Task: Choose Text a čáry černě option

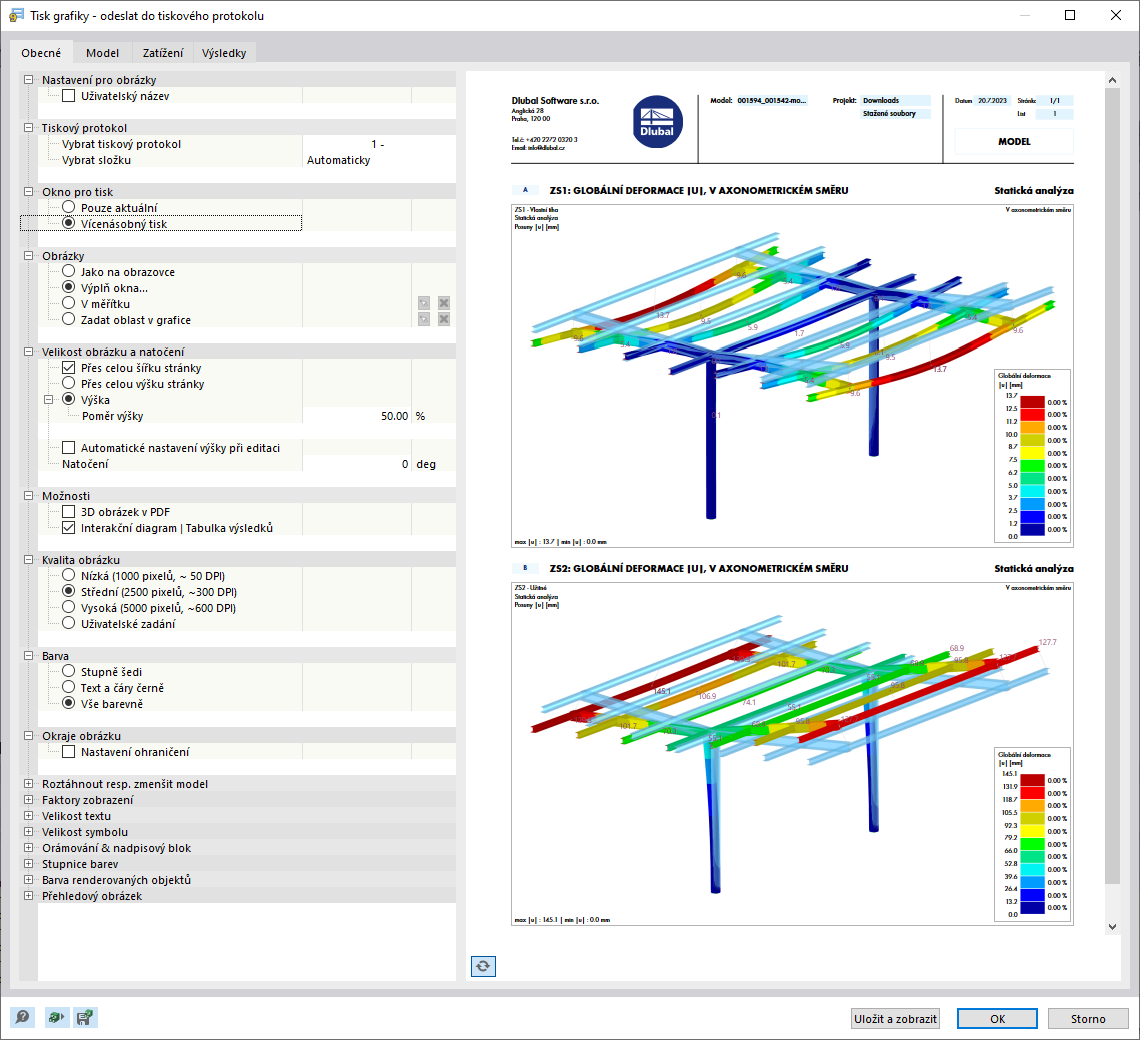Action: 68,687
